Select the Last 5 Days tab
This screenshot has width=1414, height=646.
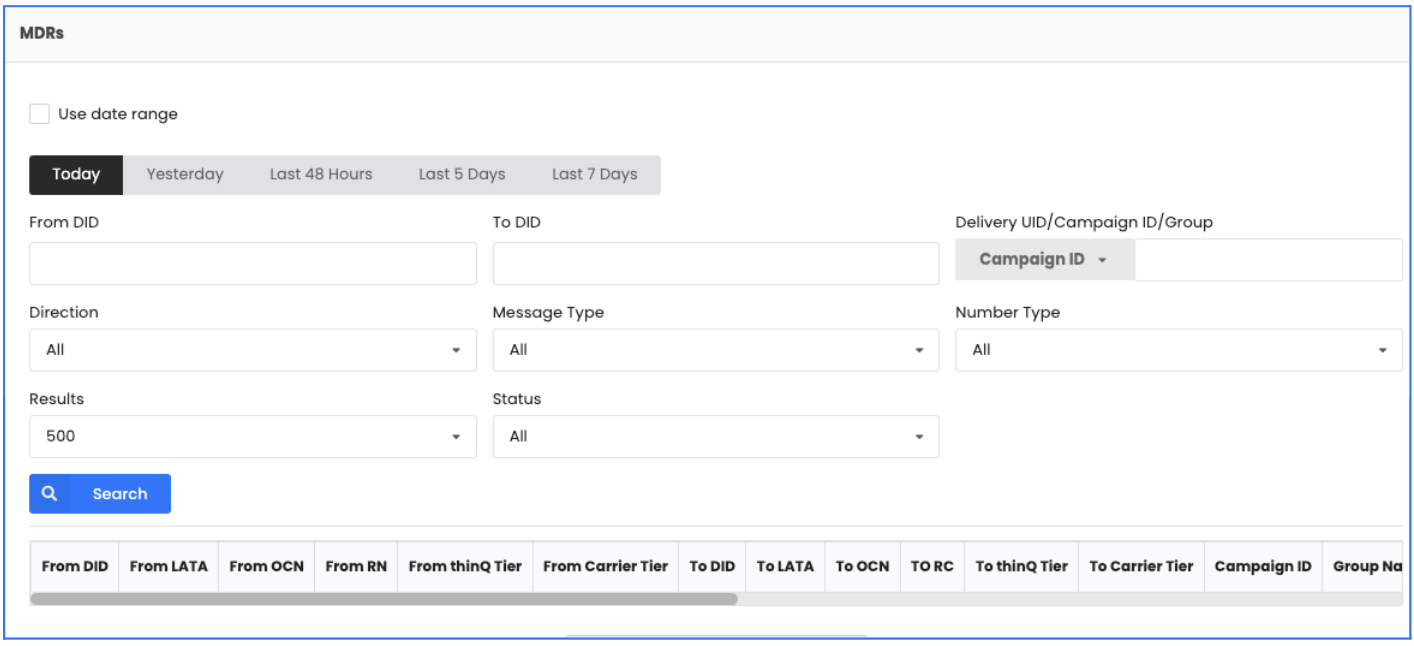point(461,174)
